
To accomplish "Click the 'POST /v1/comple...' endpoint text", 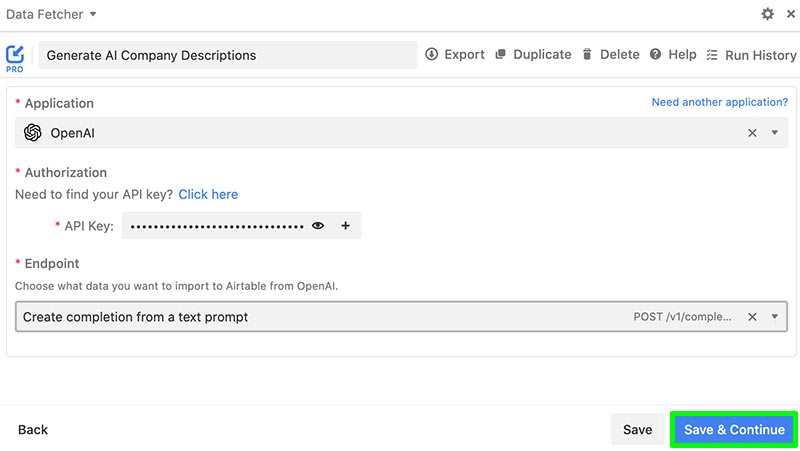I will 682,317.
